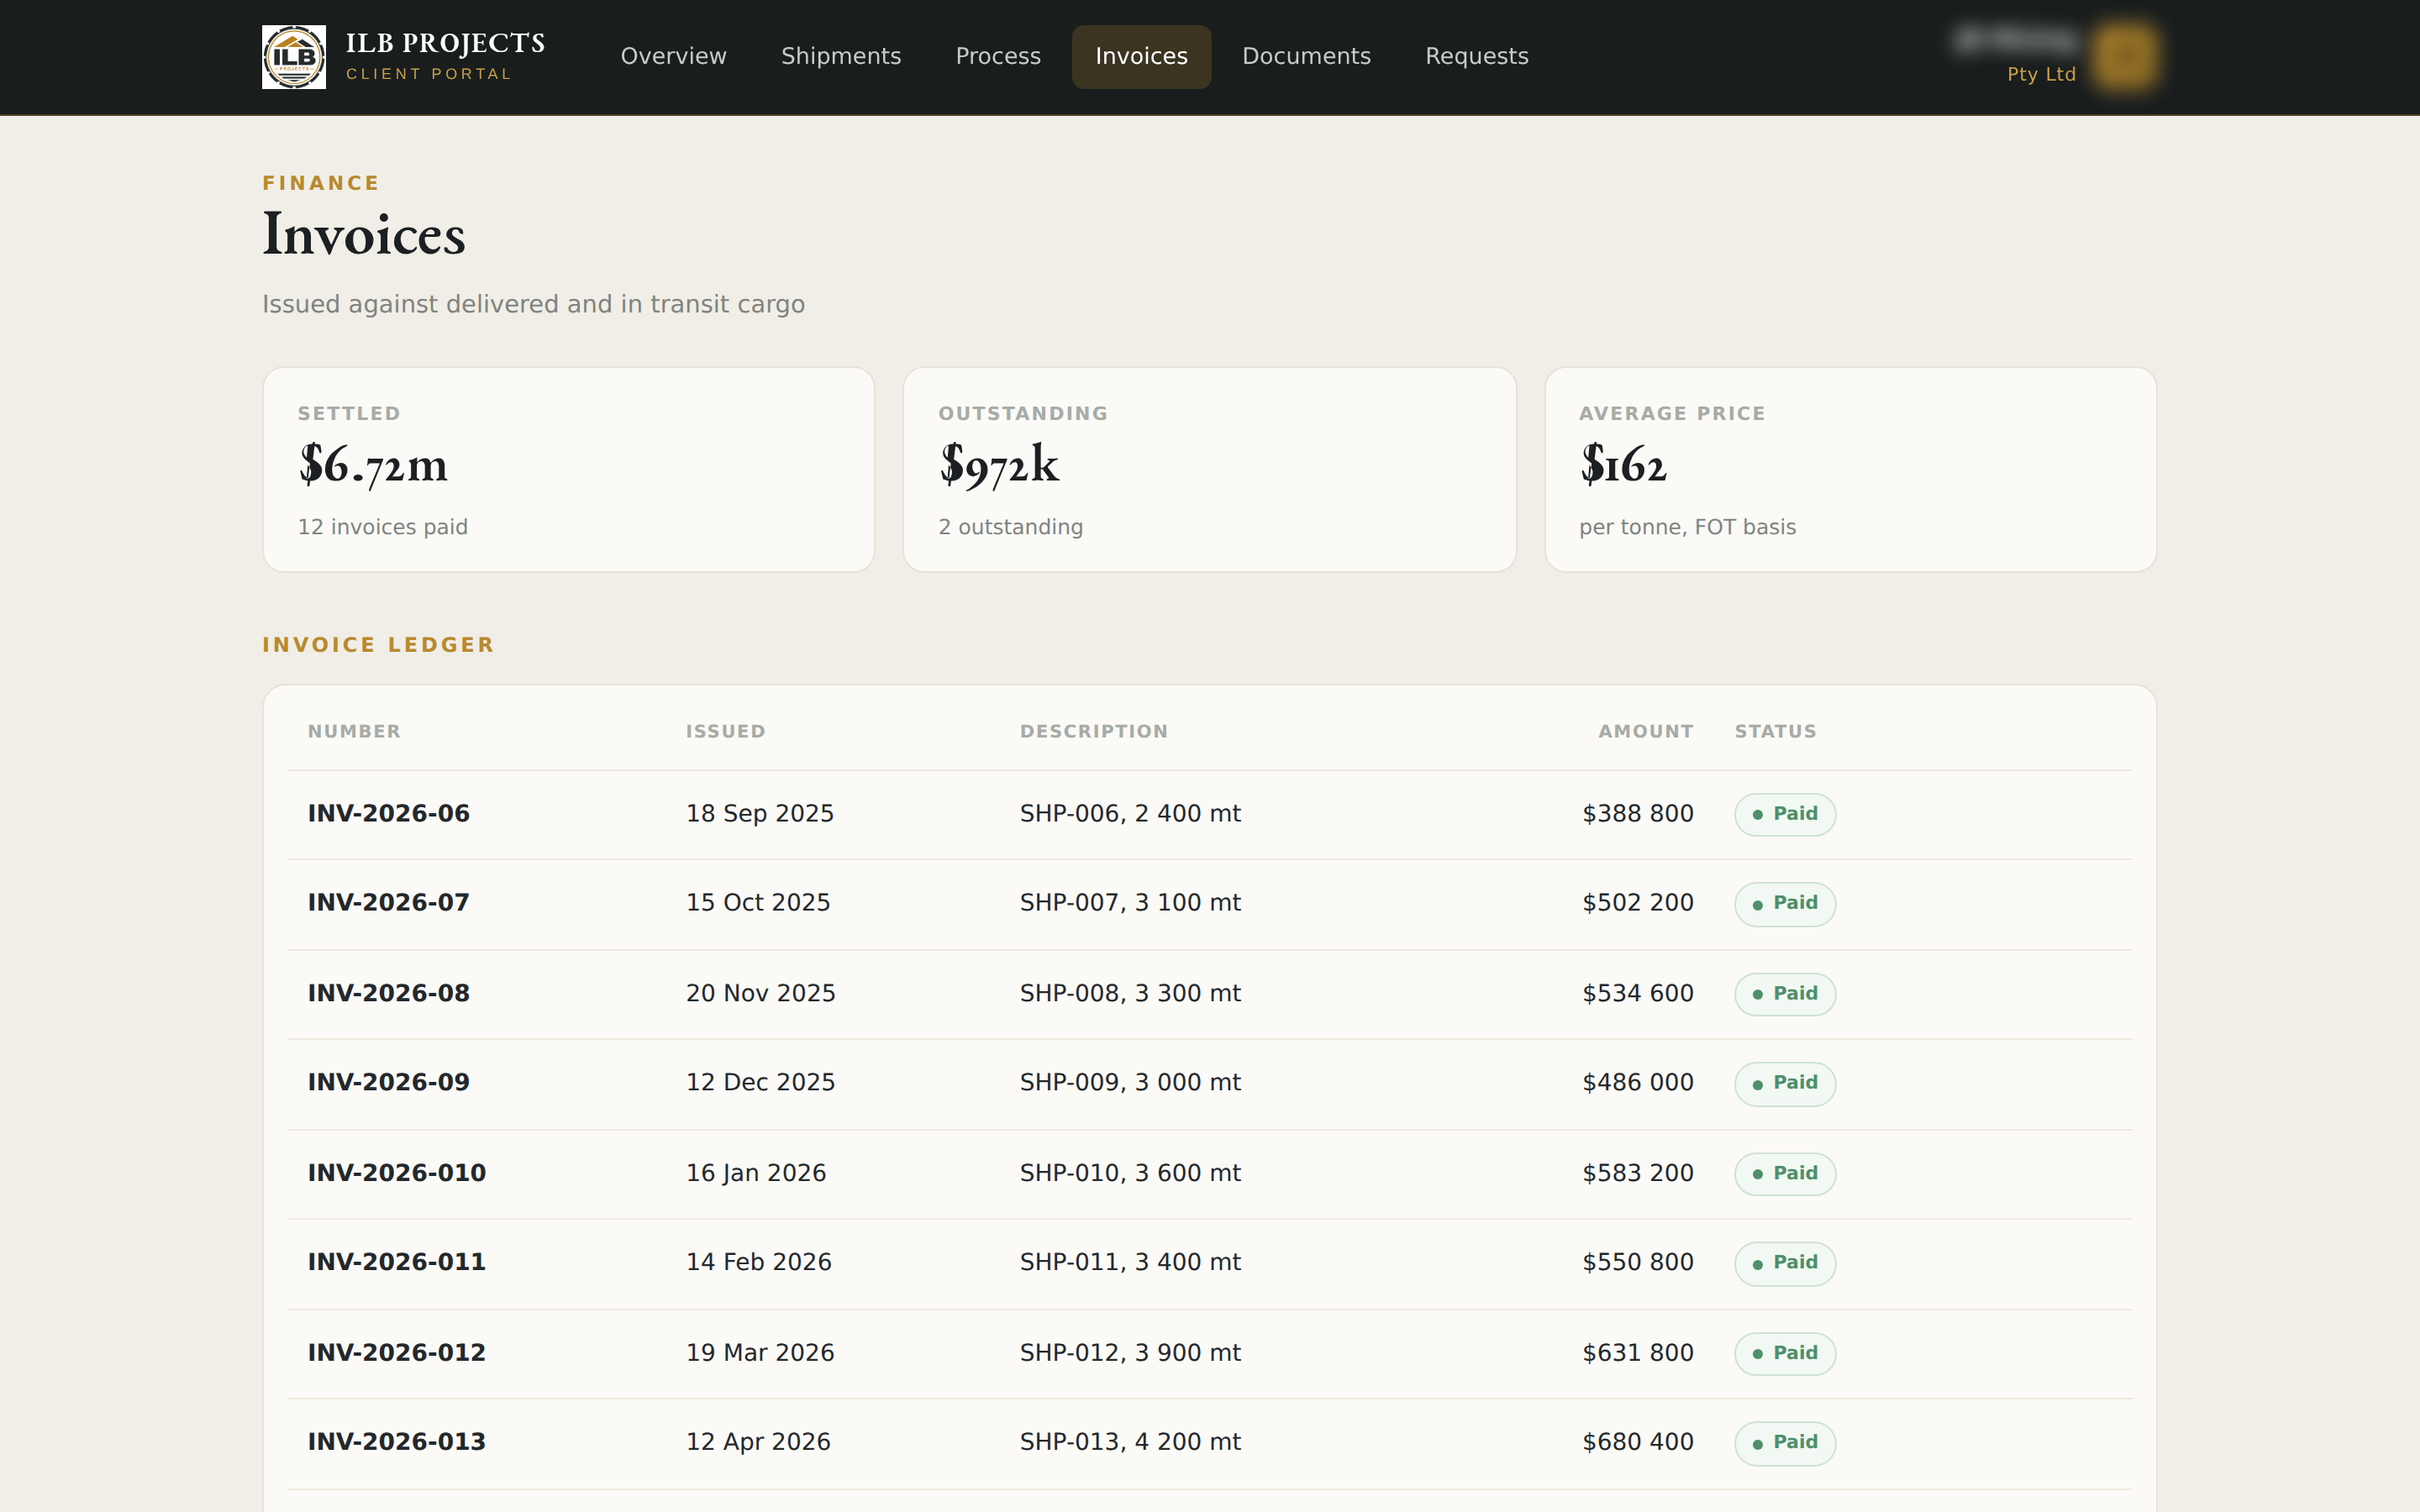Image resolution: width=2420 pixels, height=1512 pixels.
Task: Select the Invoices tab
Action: (x=1141, y=56)
